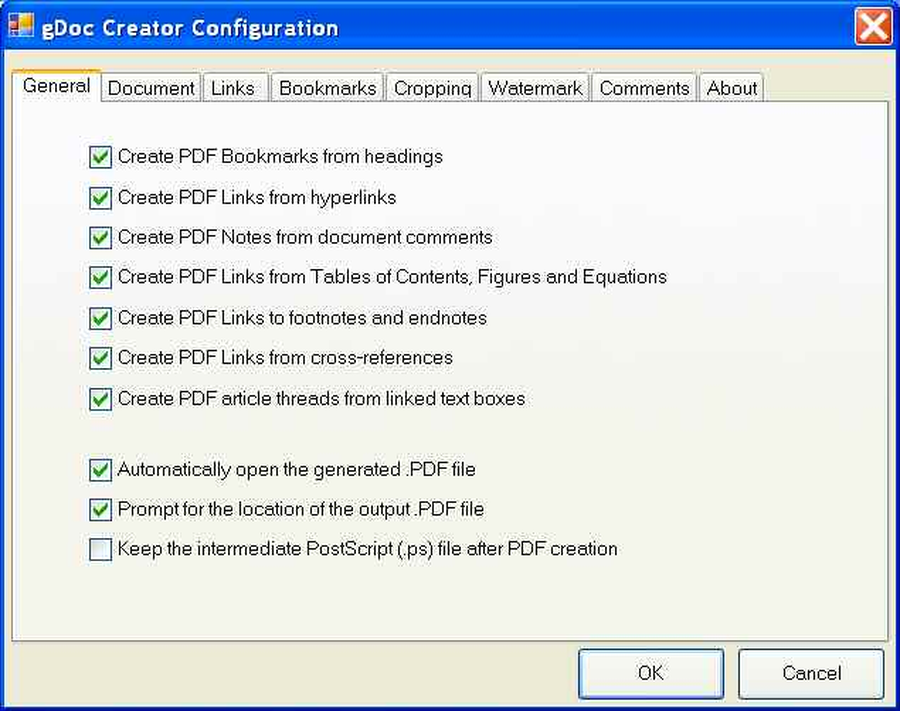The height and width of the screenshot is (711, 900).
Task: Switch to the Comments tab
Action: (644, 88)
